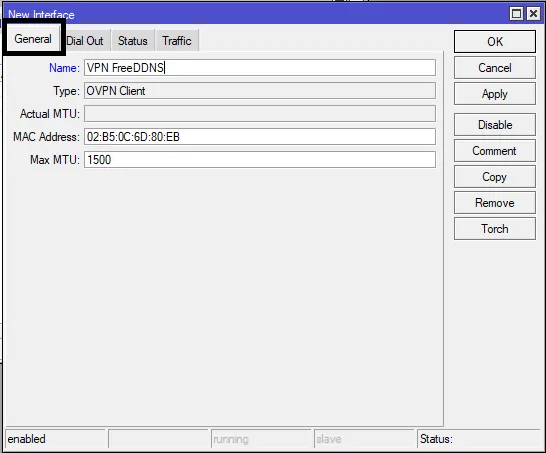Click the read-only Type field
546x453 pixels.
pyautogui.click(x=260, y=91)
